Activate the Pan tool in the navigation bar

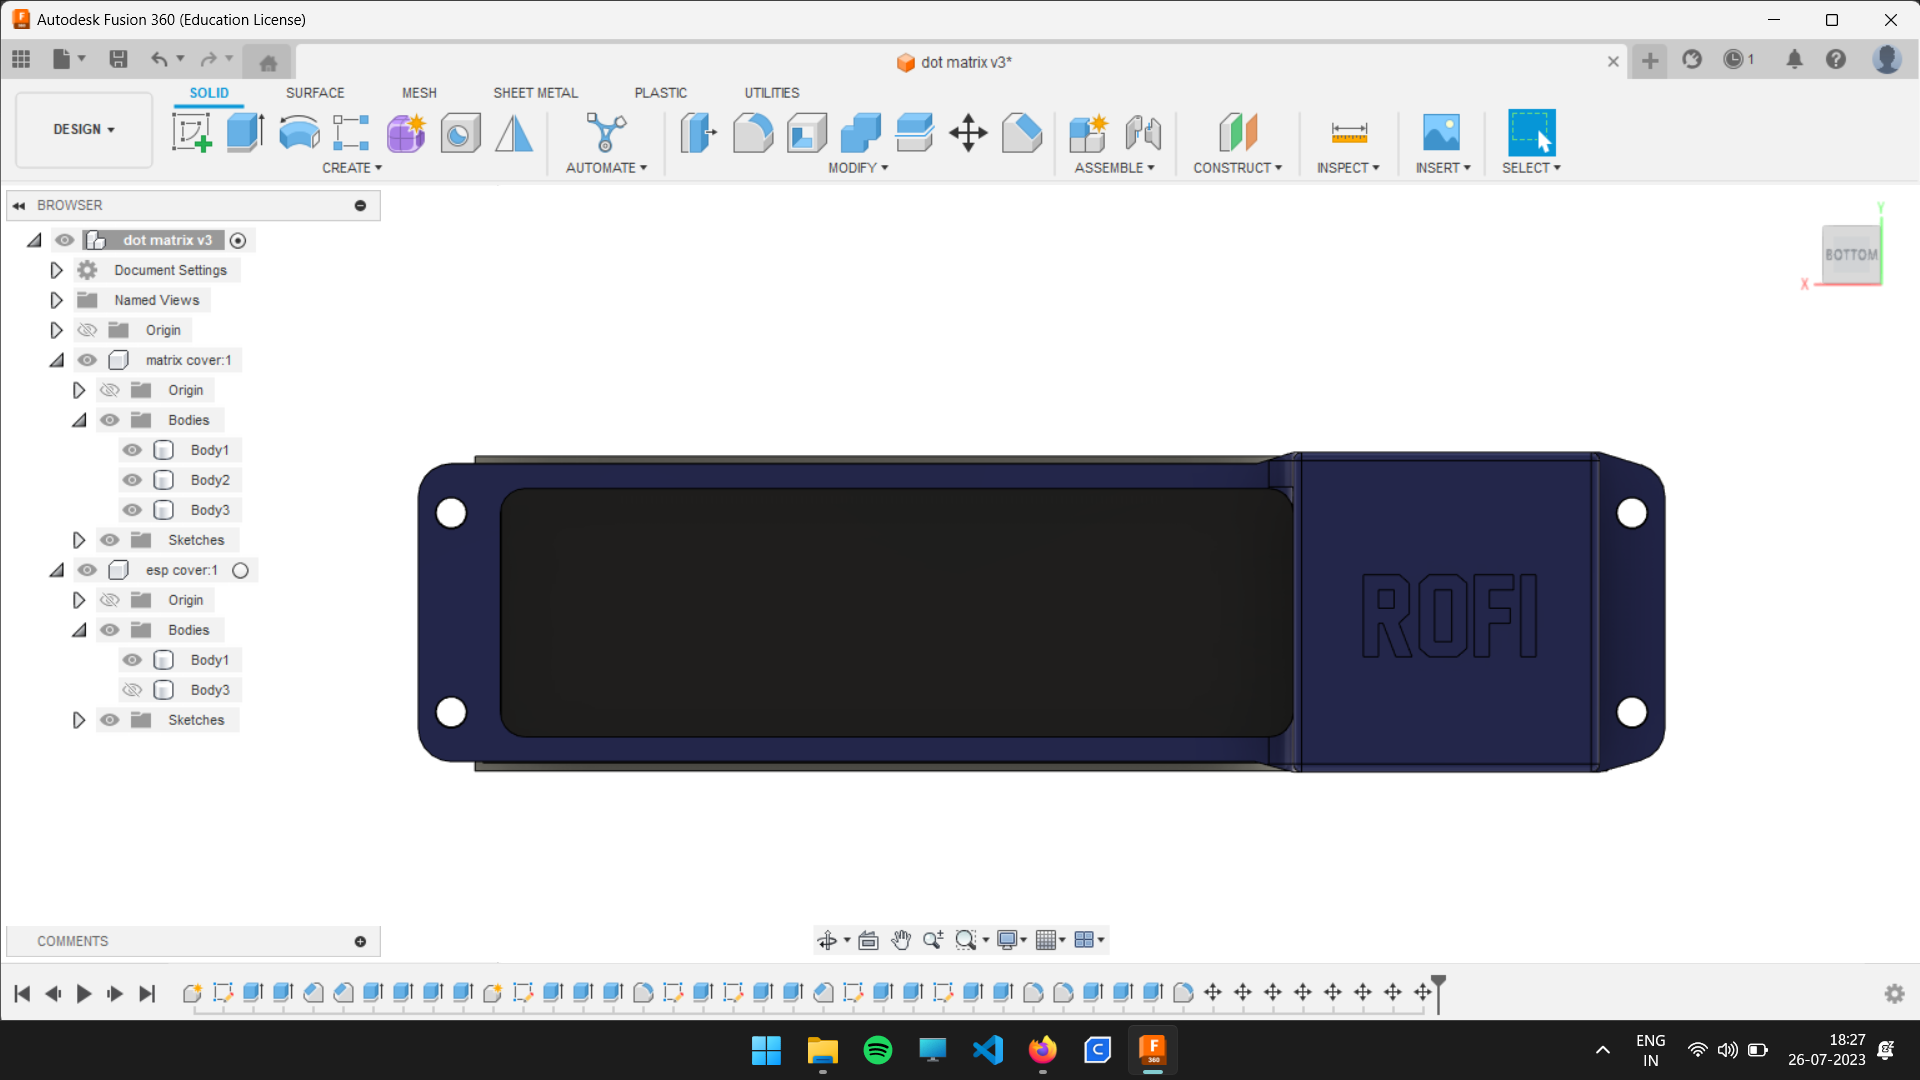(x=900, y=940)
